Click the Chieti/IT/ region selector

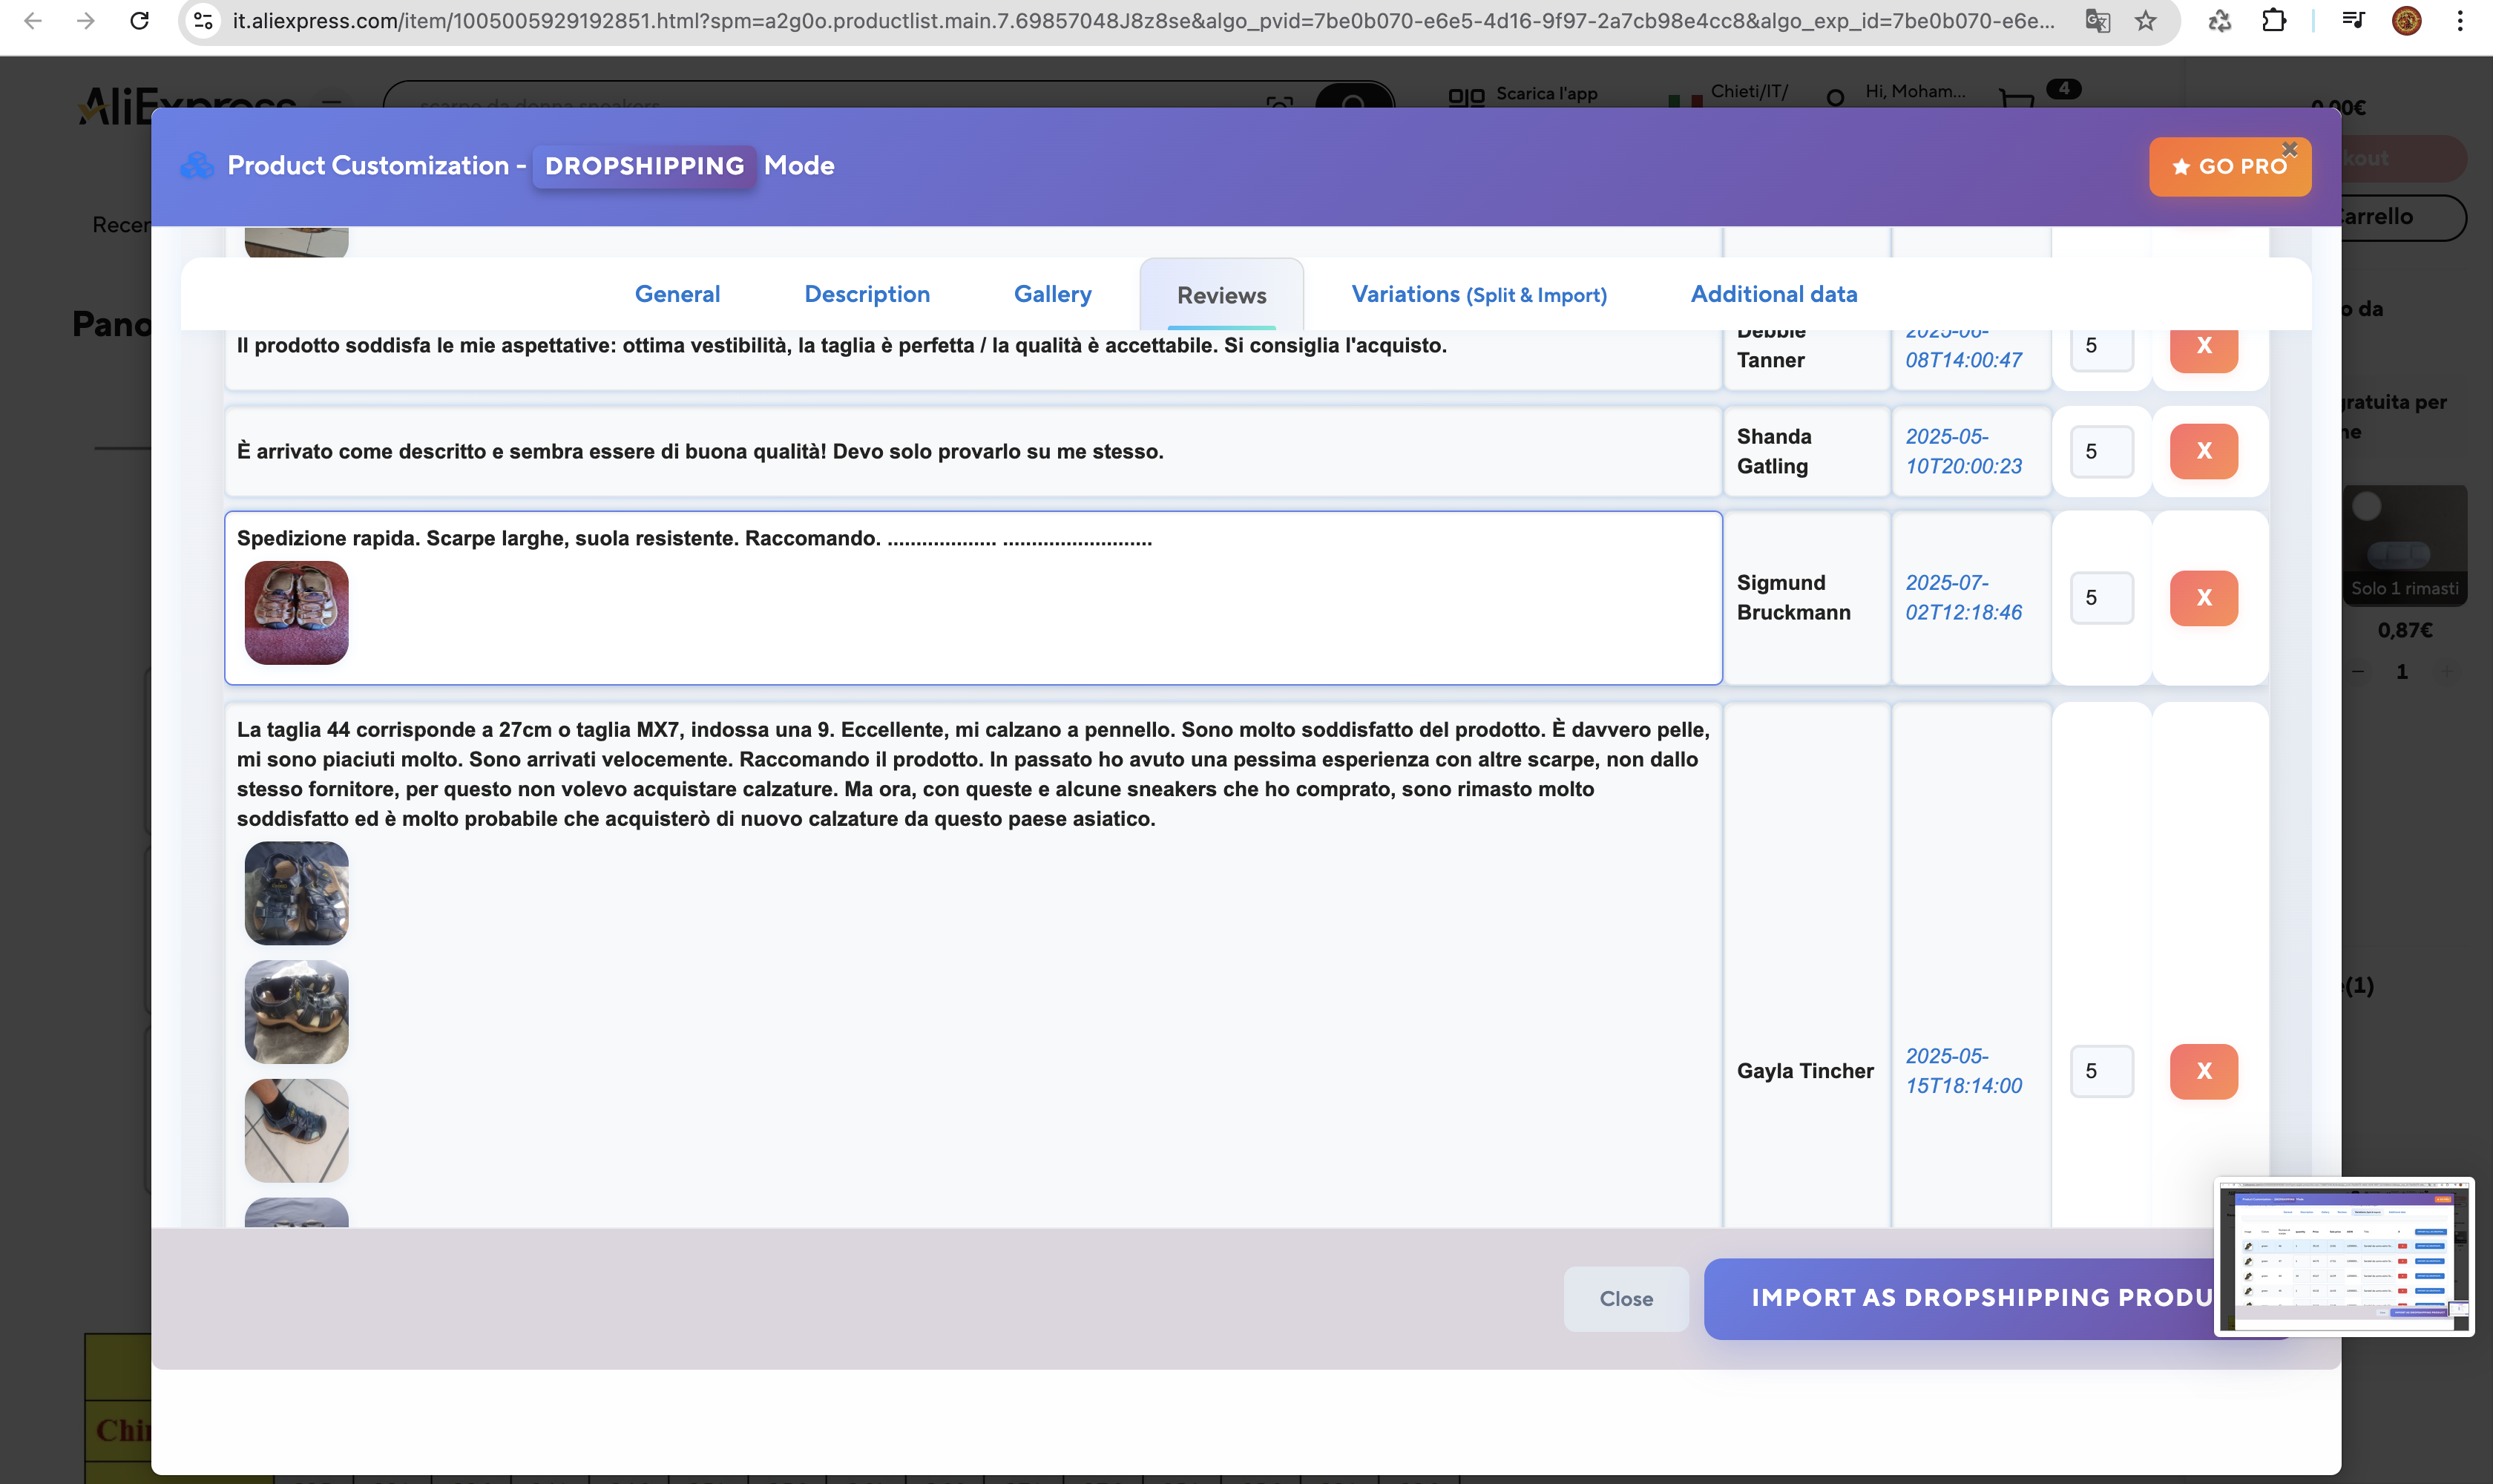tap(1749, 91)
